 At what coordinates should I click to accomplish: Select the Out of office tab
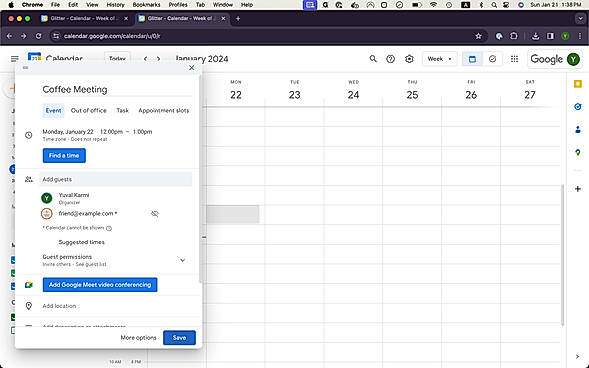[89, 110]
